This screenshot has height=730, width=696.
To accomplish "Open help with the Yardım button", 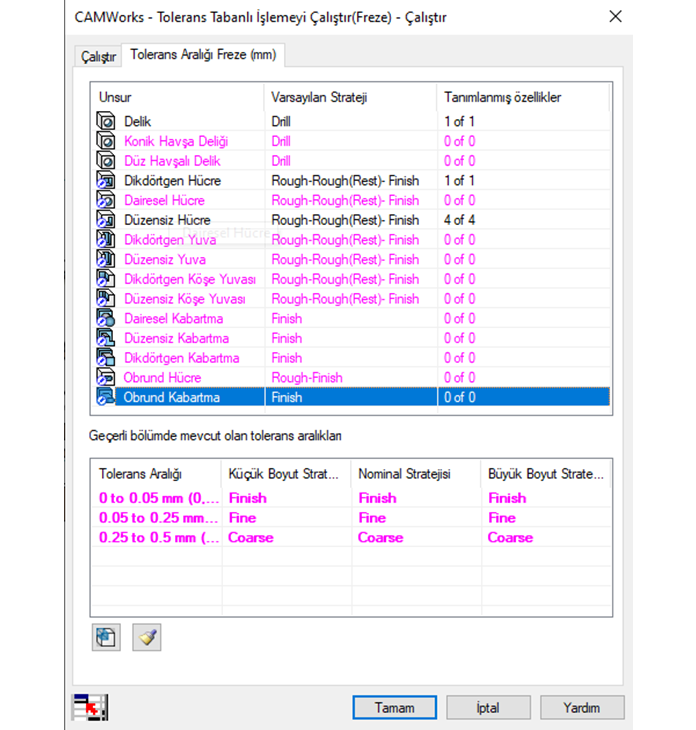I will (580, 707).
